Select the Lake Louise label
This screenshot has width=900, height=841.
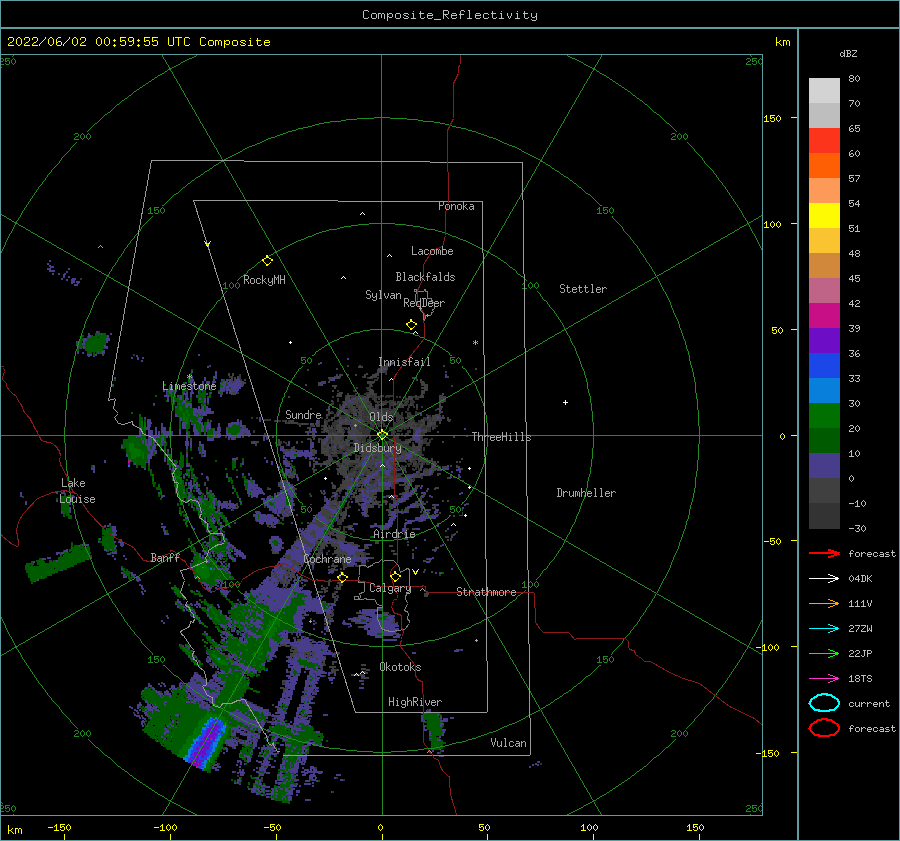tap(77, 491)
